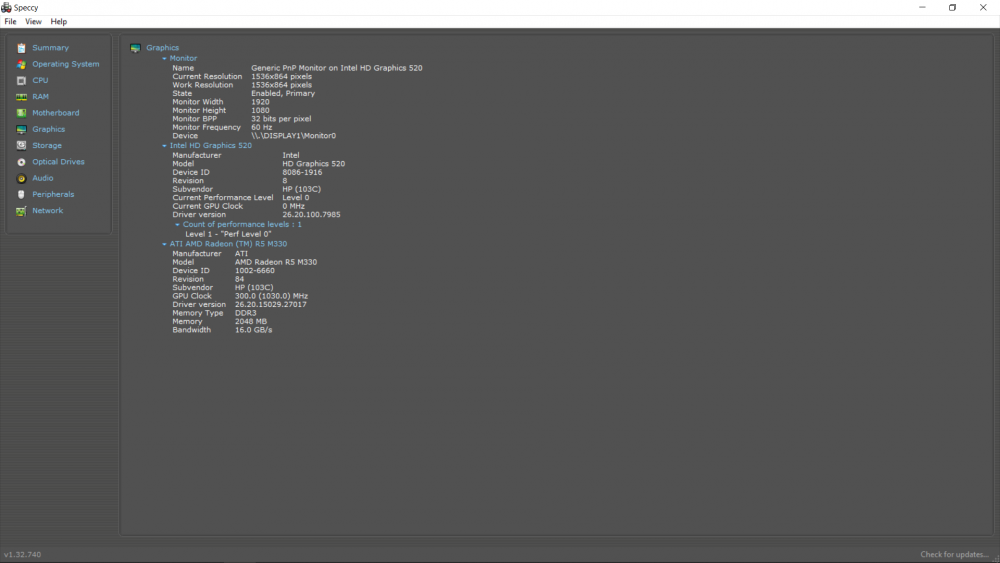Select the State value Enabled, Primary
The image size is (1000, 563).
[283, 93]
